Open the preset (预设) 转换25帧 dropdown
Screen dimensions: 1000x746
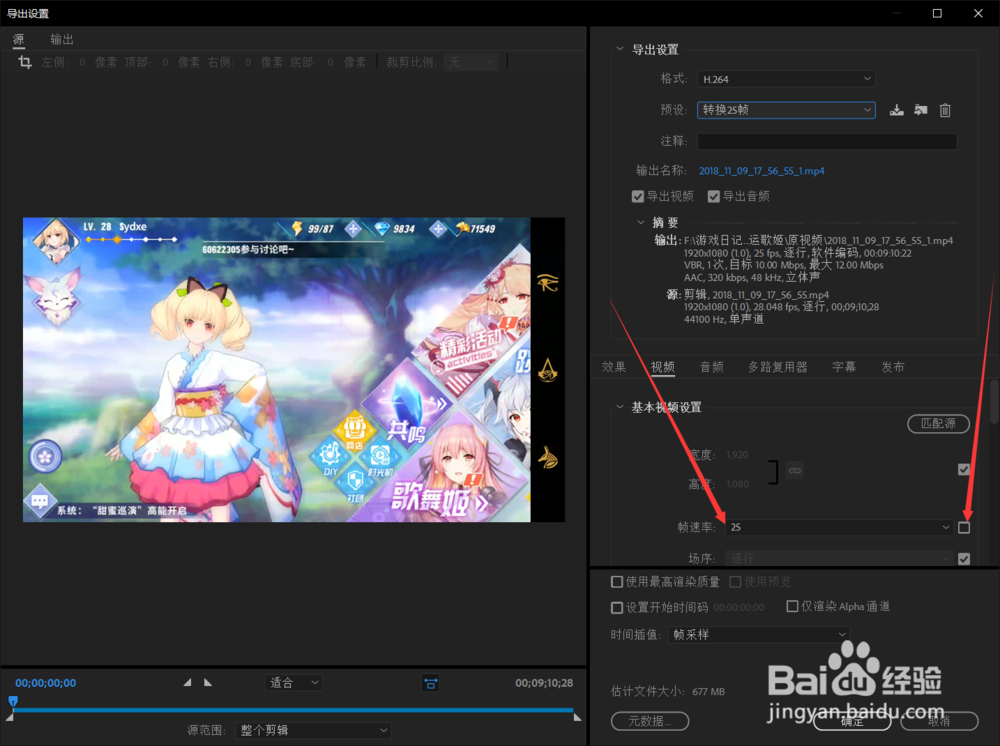[x=786, y=110]
